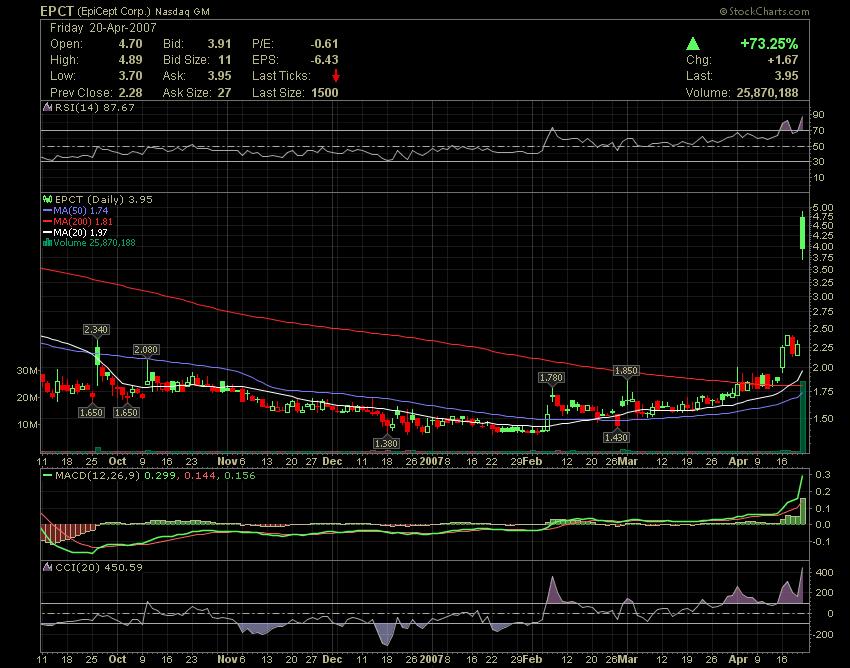The width and height of the screenshot is (850, 668).
Task: Click the green up triangle beside +73.25%
Action: click(x=692, y=43)
